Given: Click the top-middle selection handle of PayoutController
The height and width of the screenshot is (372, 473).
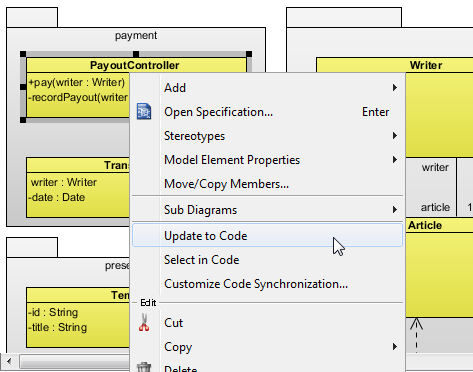Looking at the screenshot, I should [x=136, y=54].
